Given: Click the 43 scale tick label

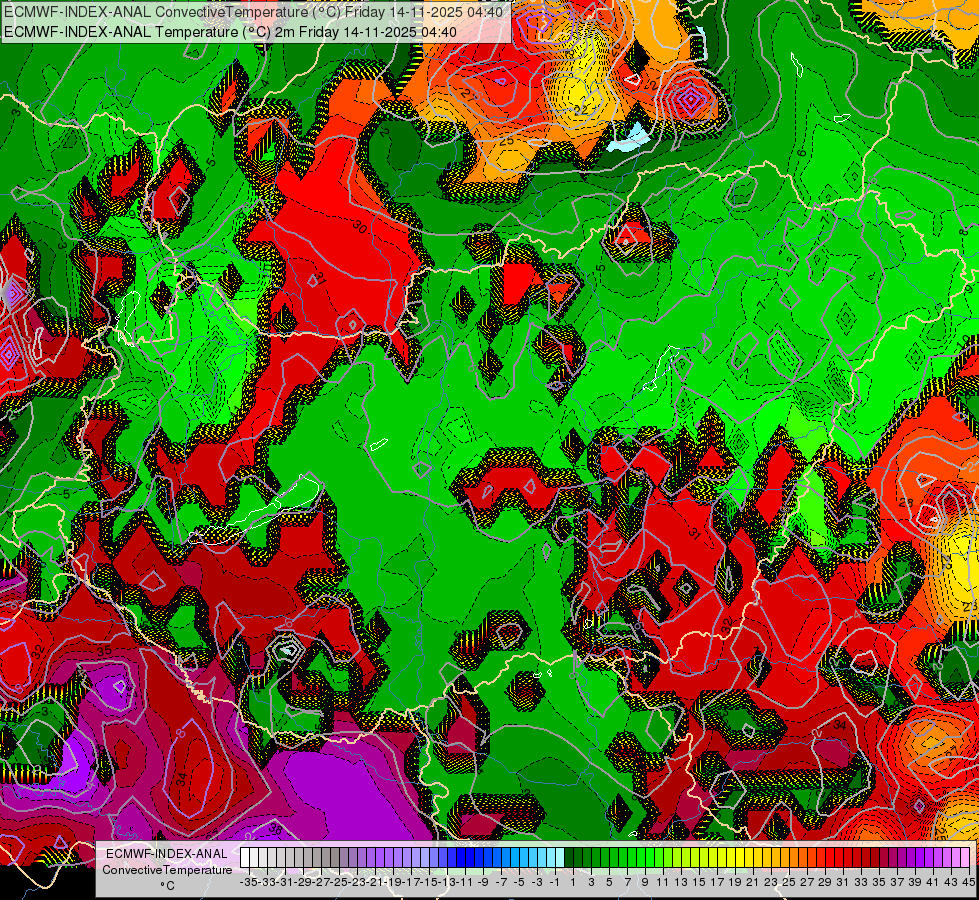Looking at the screenshot, I should tap(951, 882).
